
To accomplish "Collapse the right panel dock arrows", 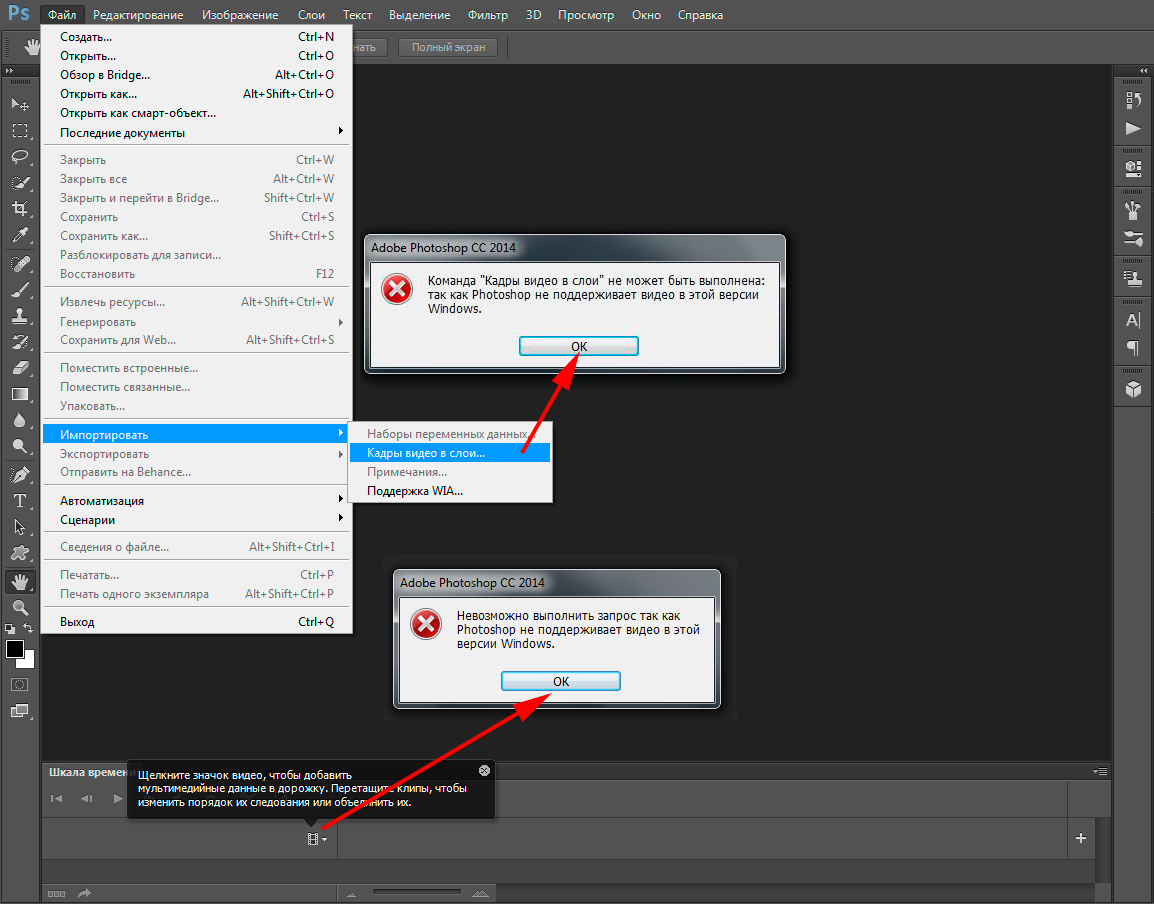I will [x=1143, y=71].
